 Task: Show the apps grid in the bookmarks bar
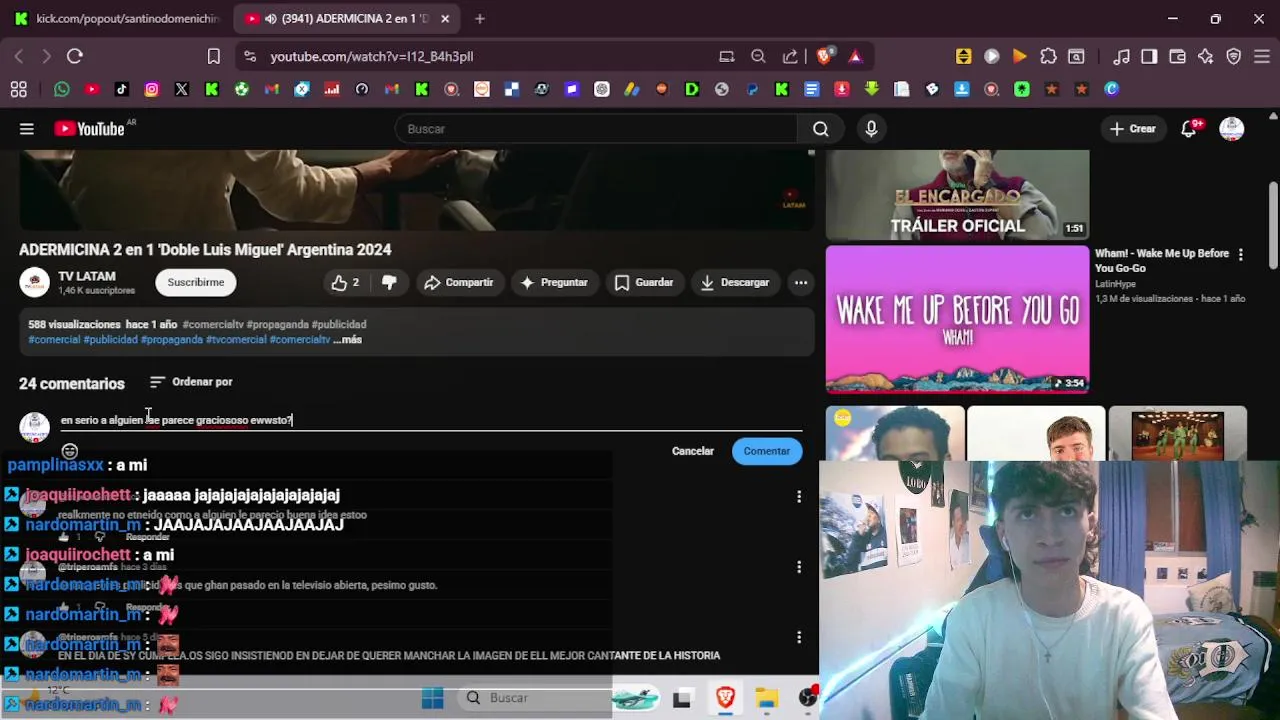pos(19,89)
